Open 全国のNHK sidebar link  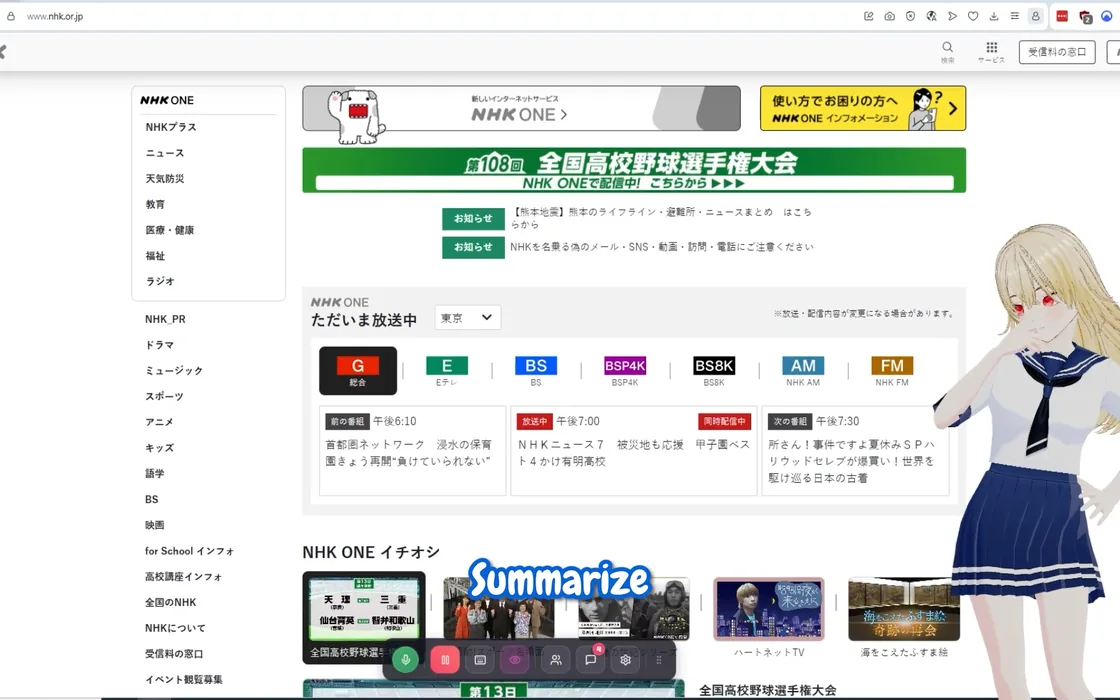click(x=170, y=602)
